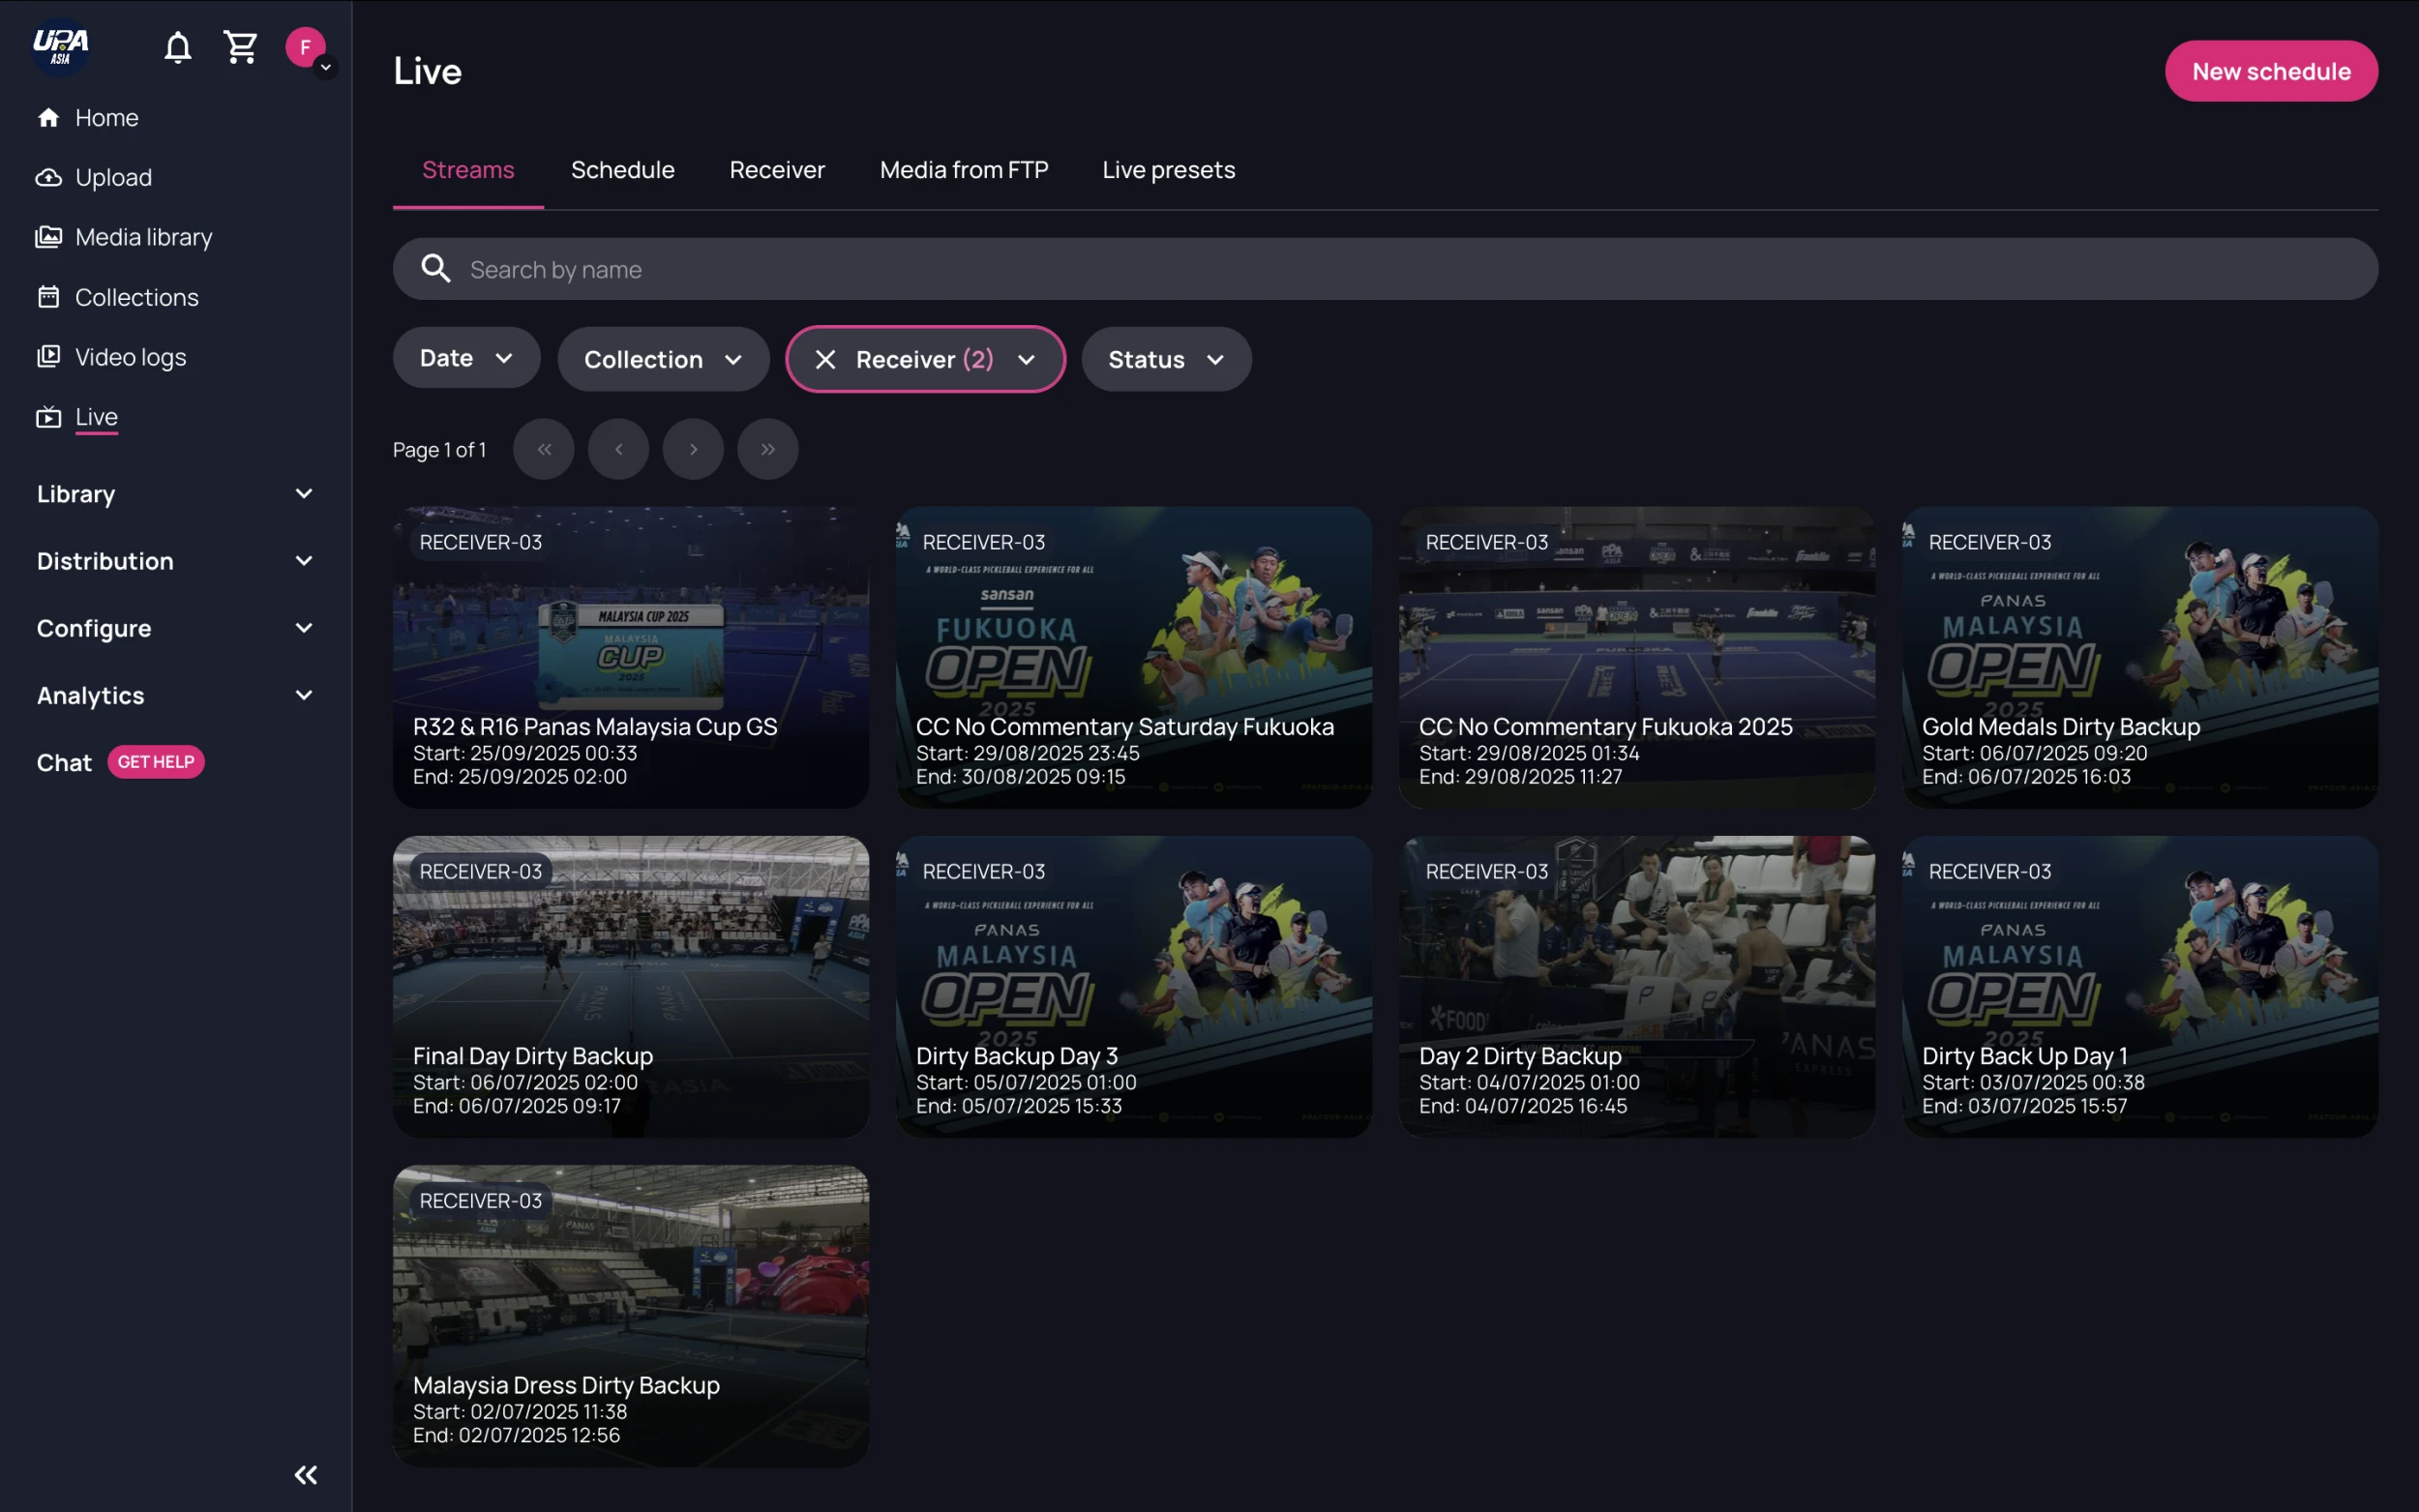The image size is (2419, 1512).
Task: Click the UPA Asia logo
Action: (61, 45)
